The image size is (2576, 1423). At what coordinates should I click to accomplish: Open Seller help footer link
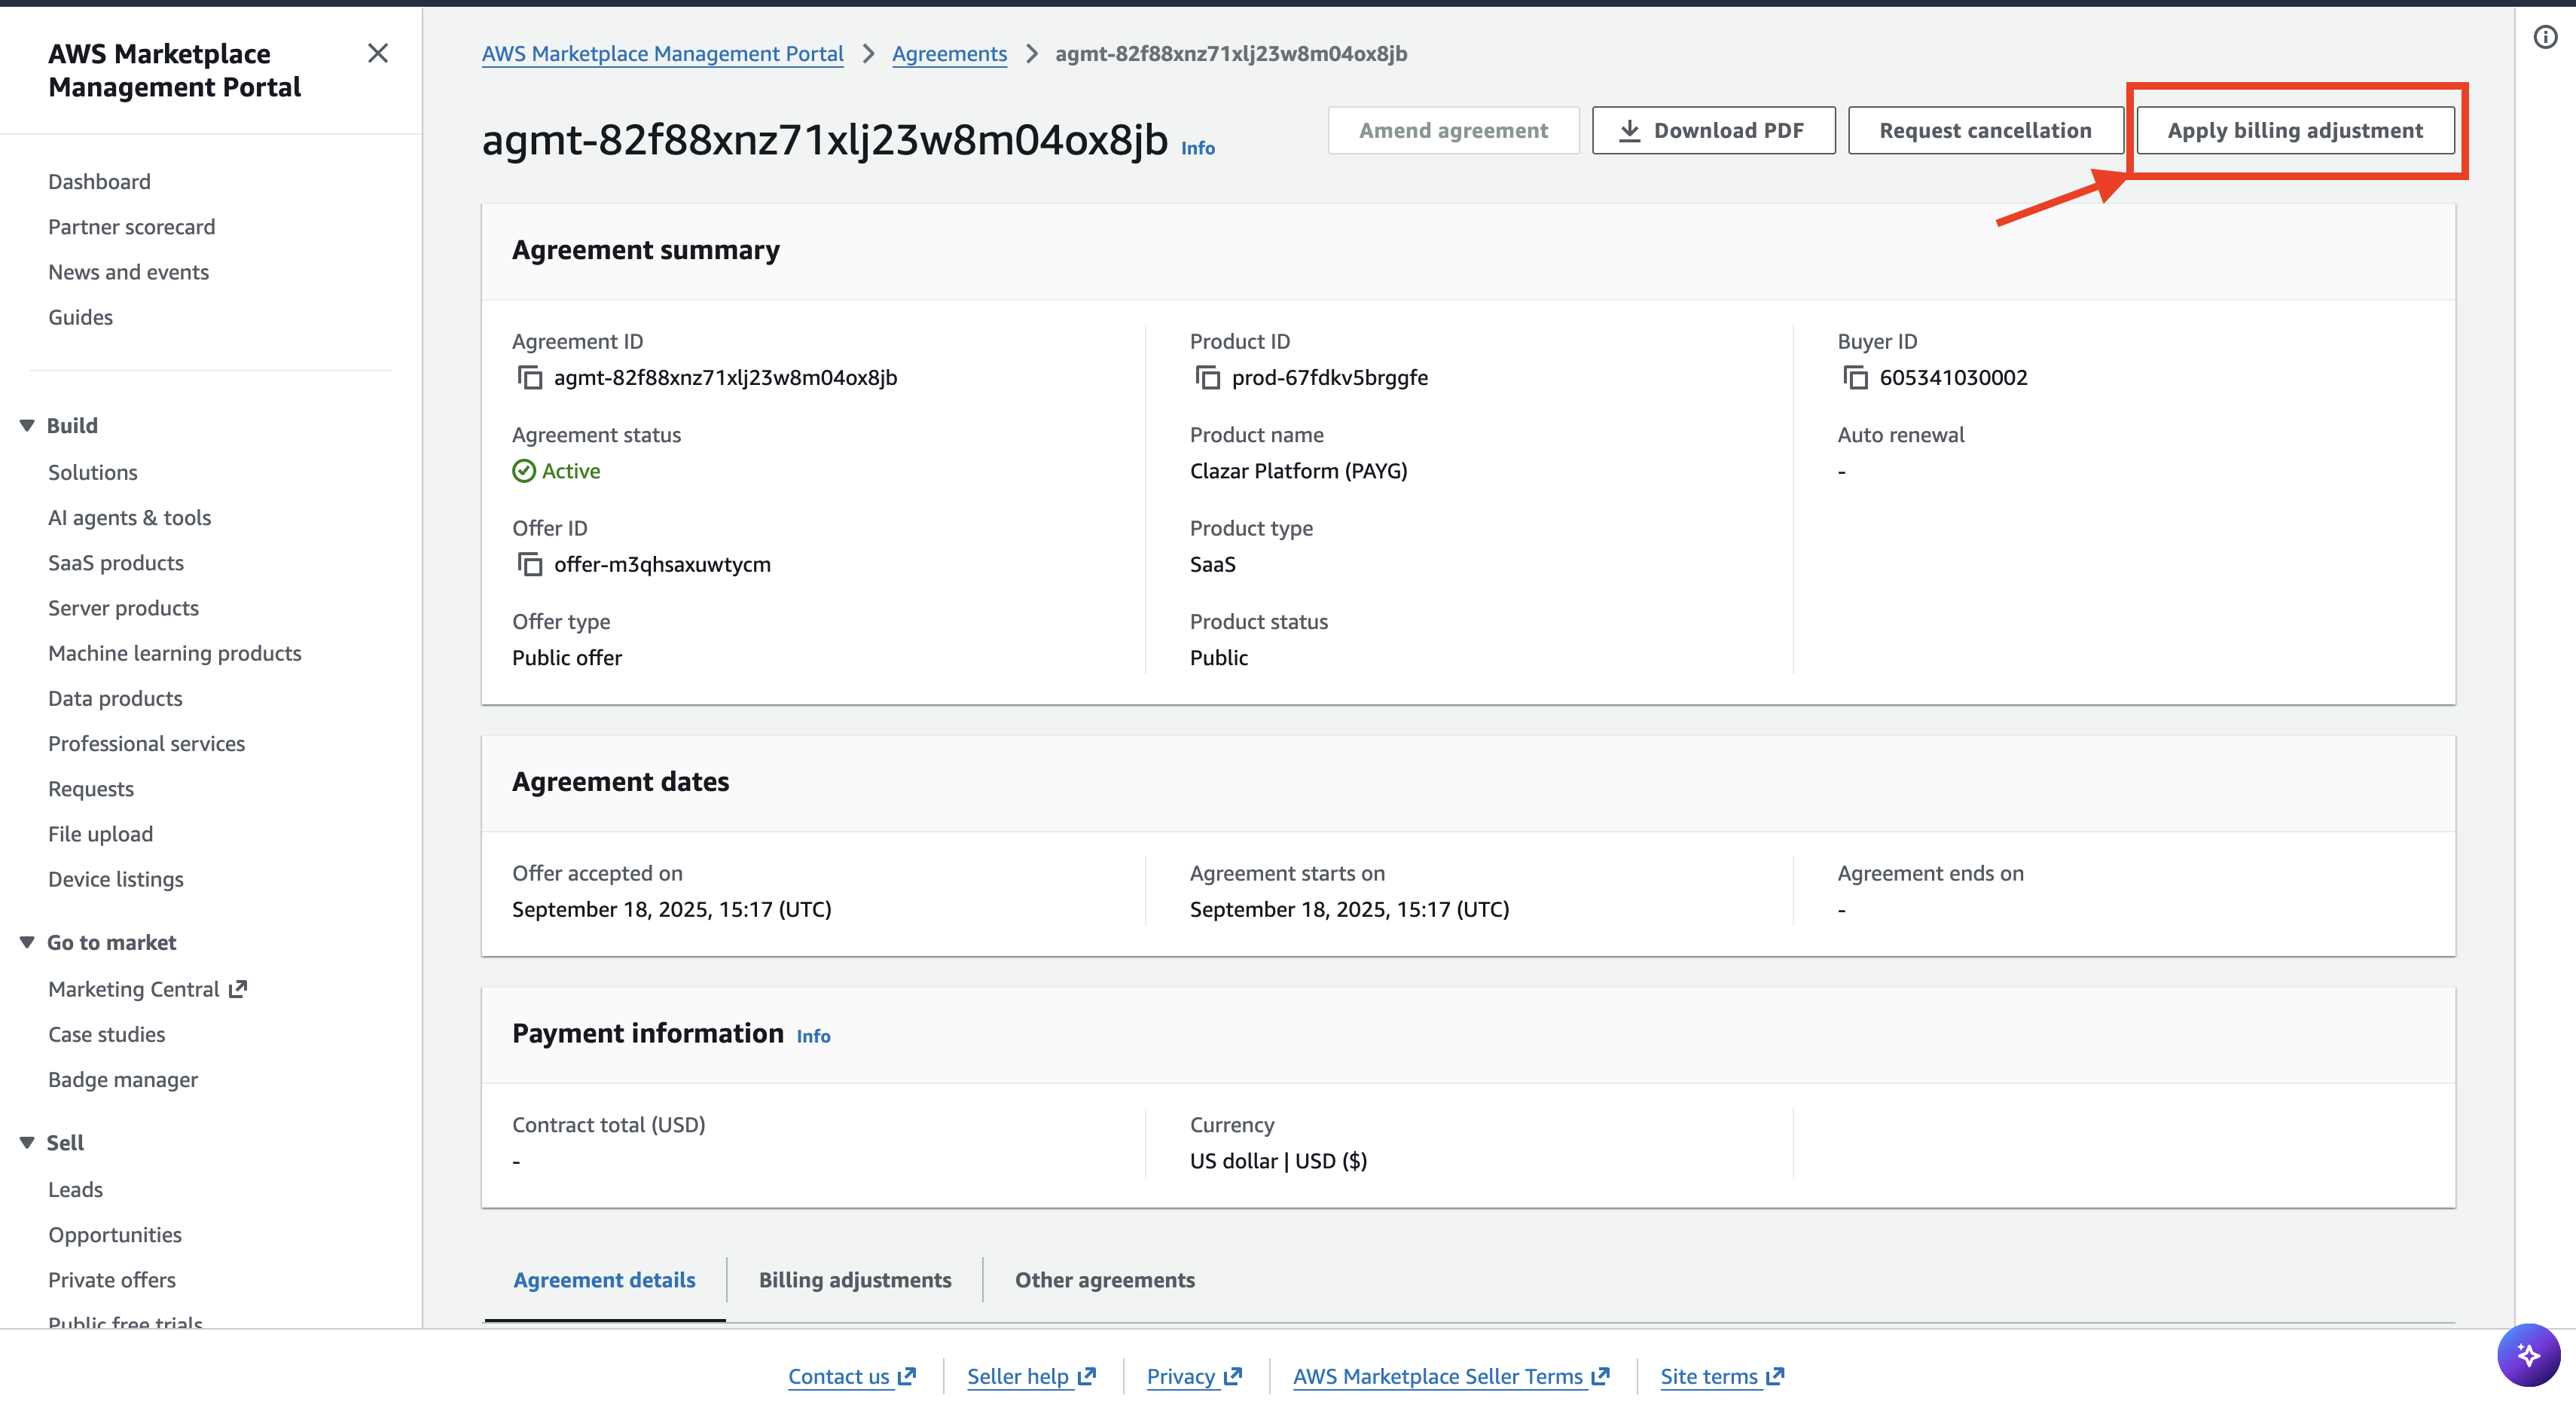(1031, 1376)
